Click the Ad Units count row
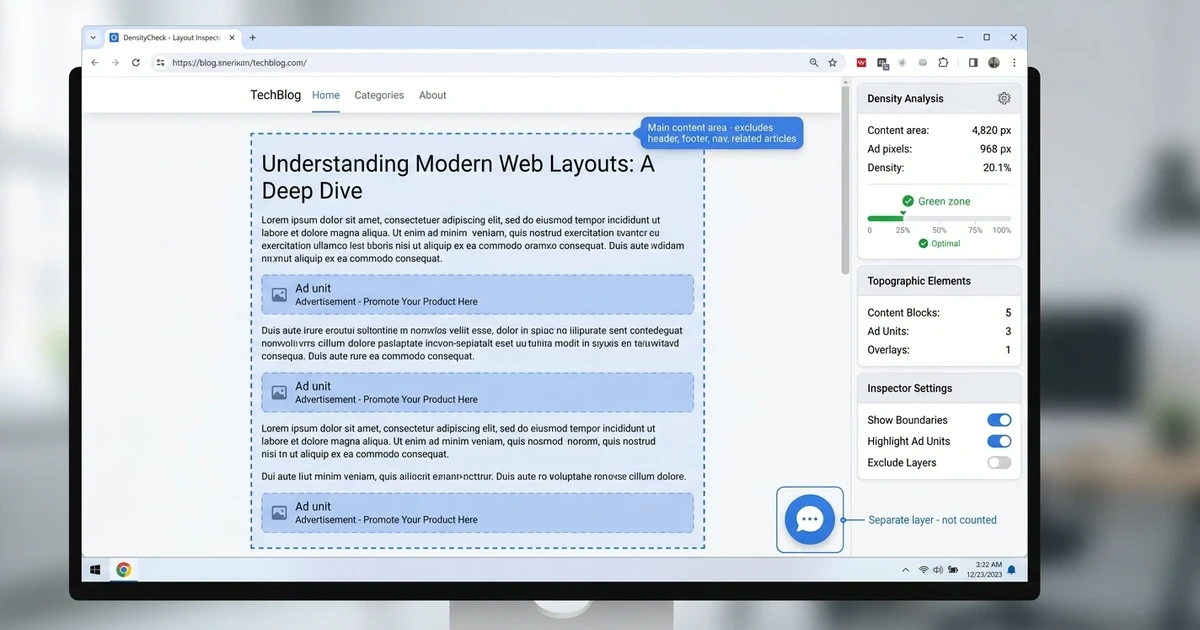Screen dimensions: 1200x630 939,331
